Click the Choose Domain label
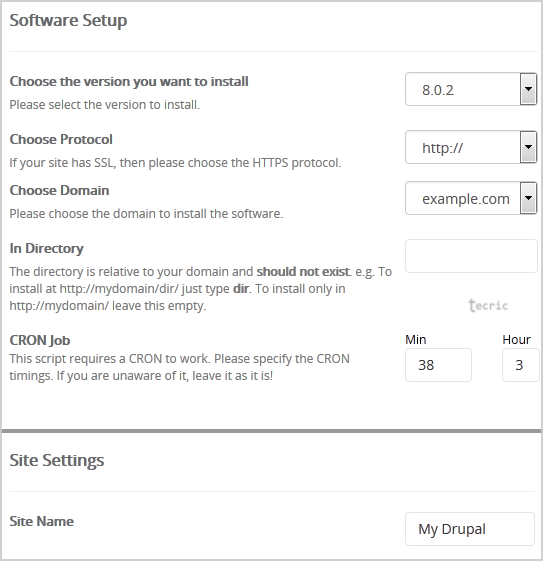This screenshot has height=561, width=543. (x=59, y=190)
